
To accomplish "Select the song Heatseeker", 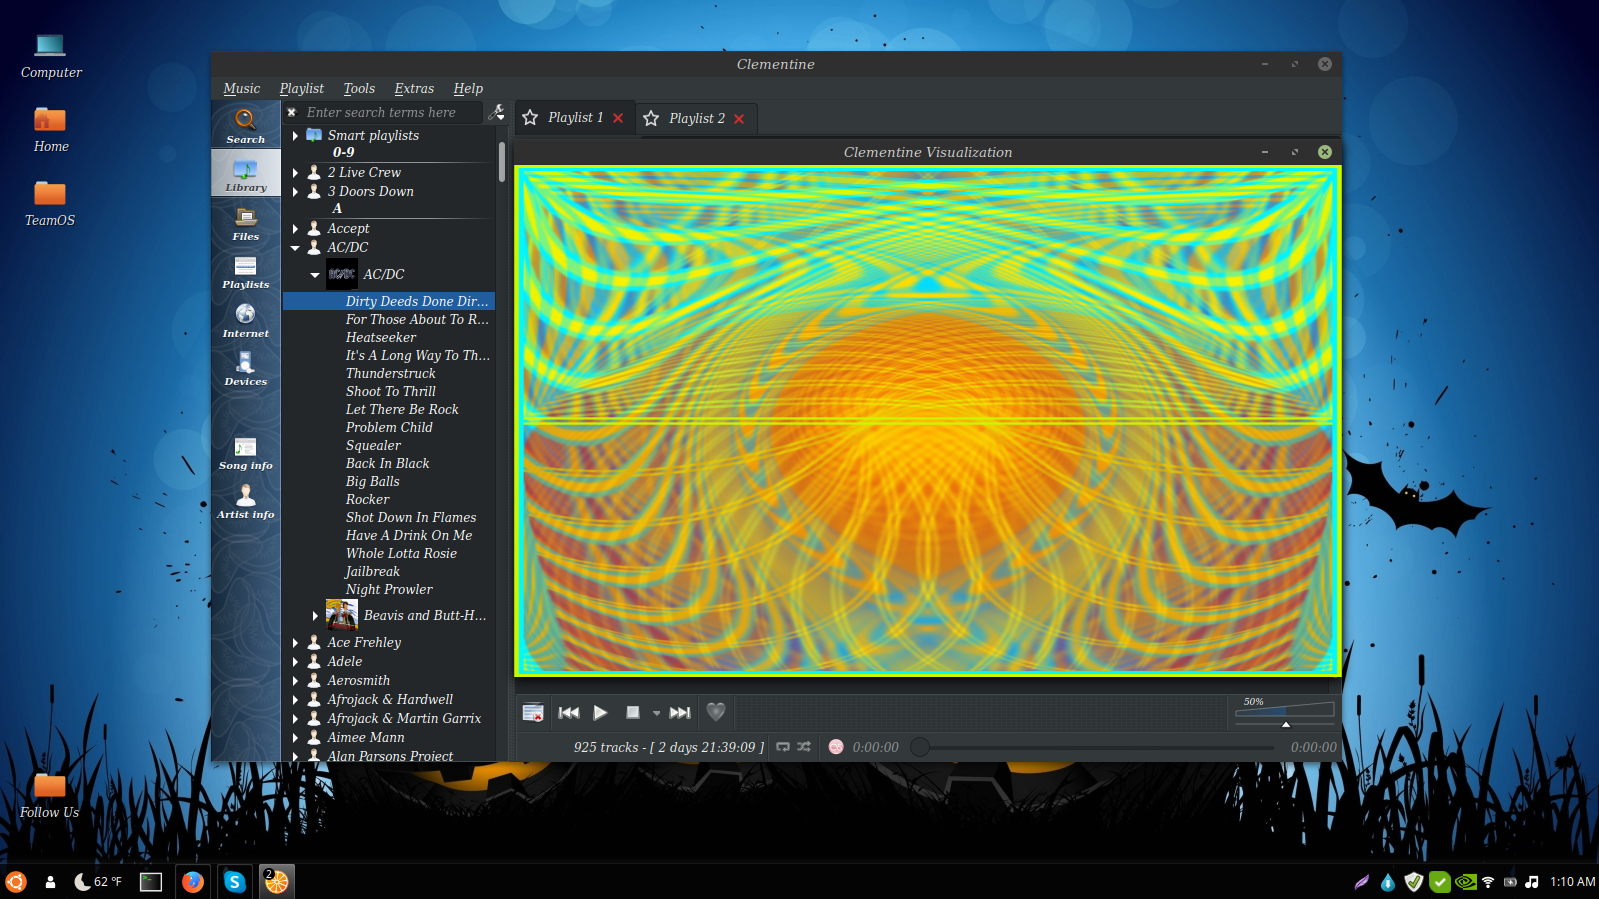I will [380, 337].
